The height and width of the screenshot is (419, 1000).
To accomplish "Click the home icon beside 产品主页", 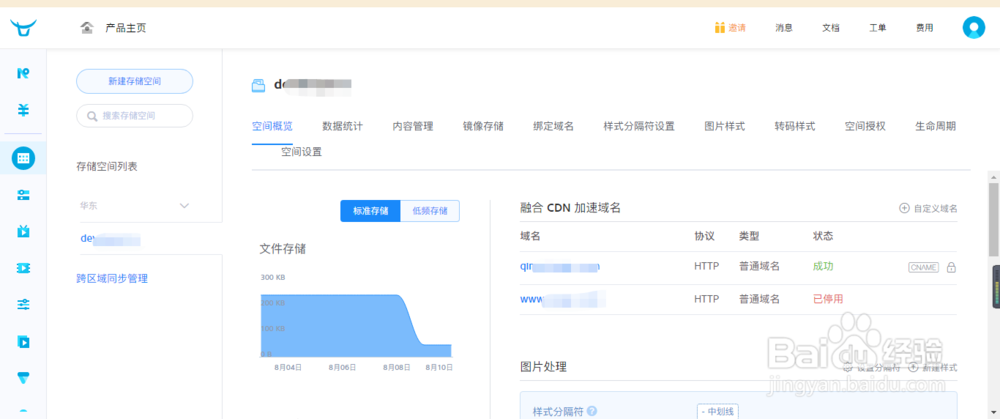I will (x=87, y=27).
